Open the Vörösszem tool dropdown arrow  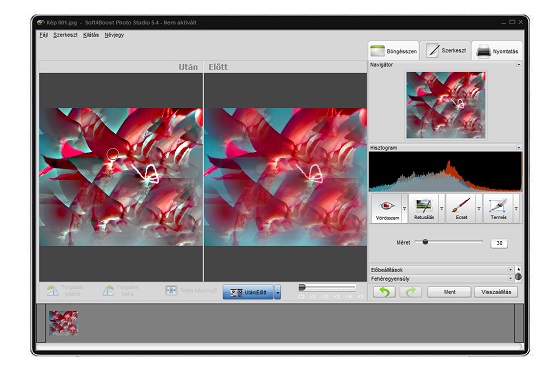(404, 209)
